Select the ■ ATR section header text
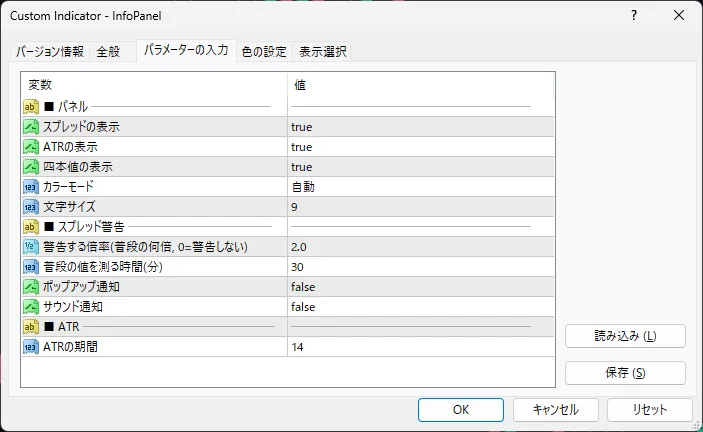The image size is (703, 432). tap(62, 327)
